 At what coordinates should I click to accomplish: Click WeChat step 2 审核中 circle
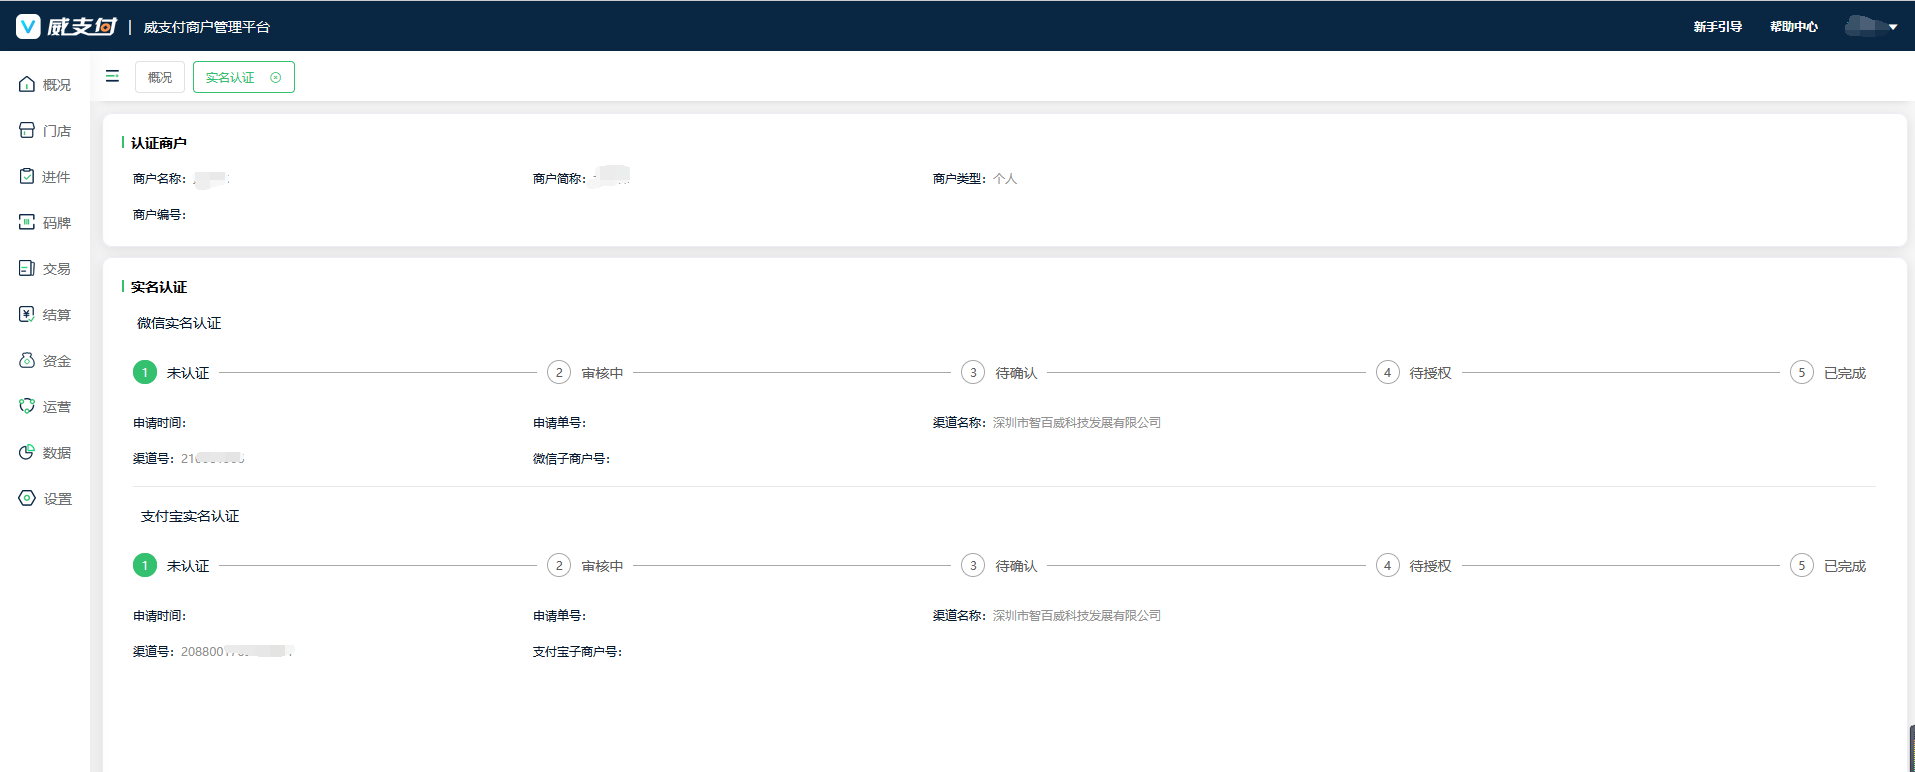558,373
